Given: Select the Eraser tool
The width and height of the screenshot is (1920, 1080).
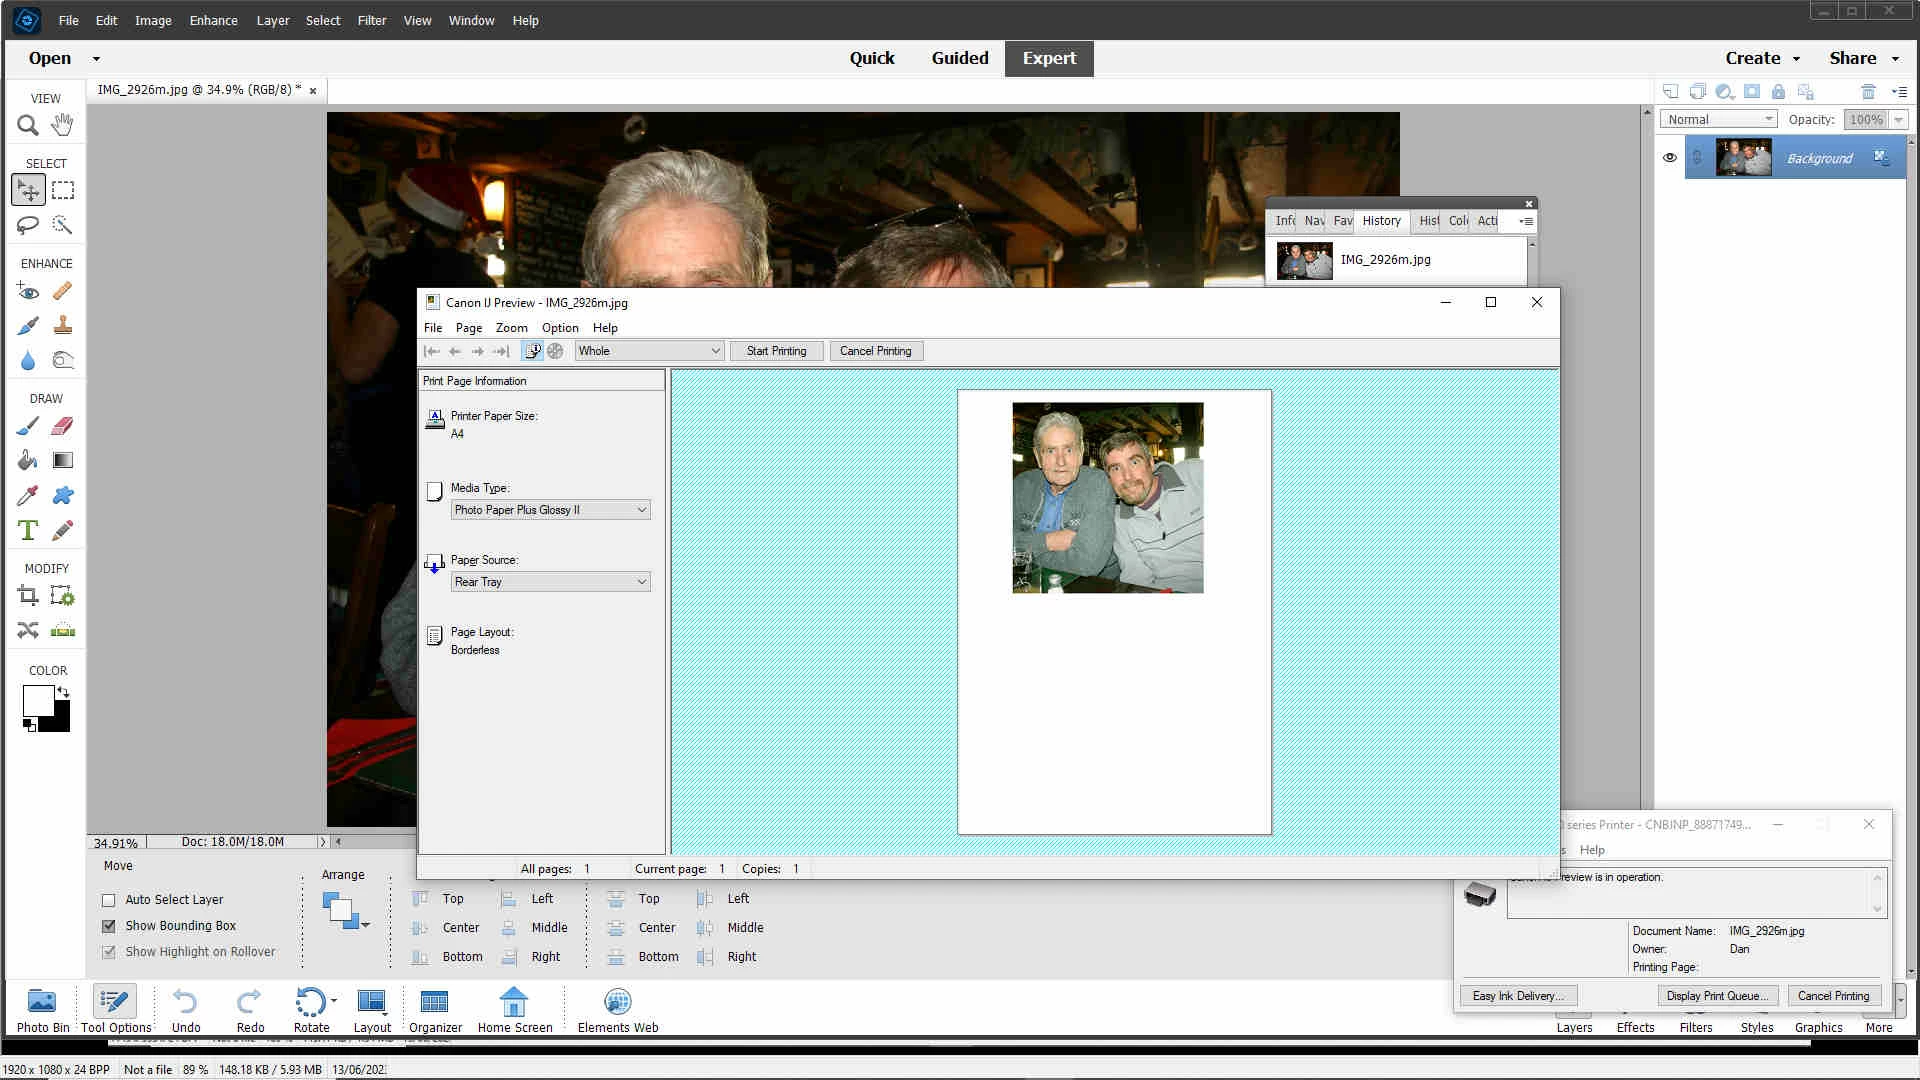Looking at the screenshot, I should [x=62, y=426].
